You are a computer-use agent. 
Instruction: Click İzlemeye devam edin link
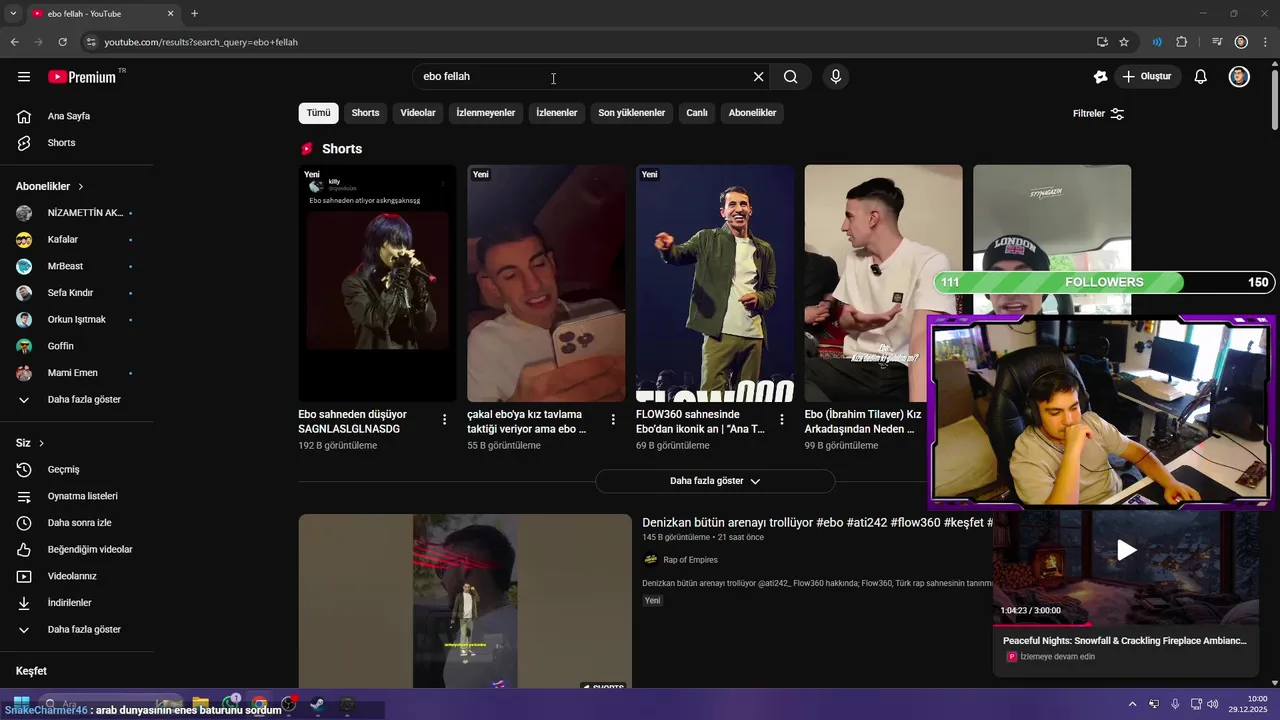coord(1057,657)
